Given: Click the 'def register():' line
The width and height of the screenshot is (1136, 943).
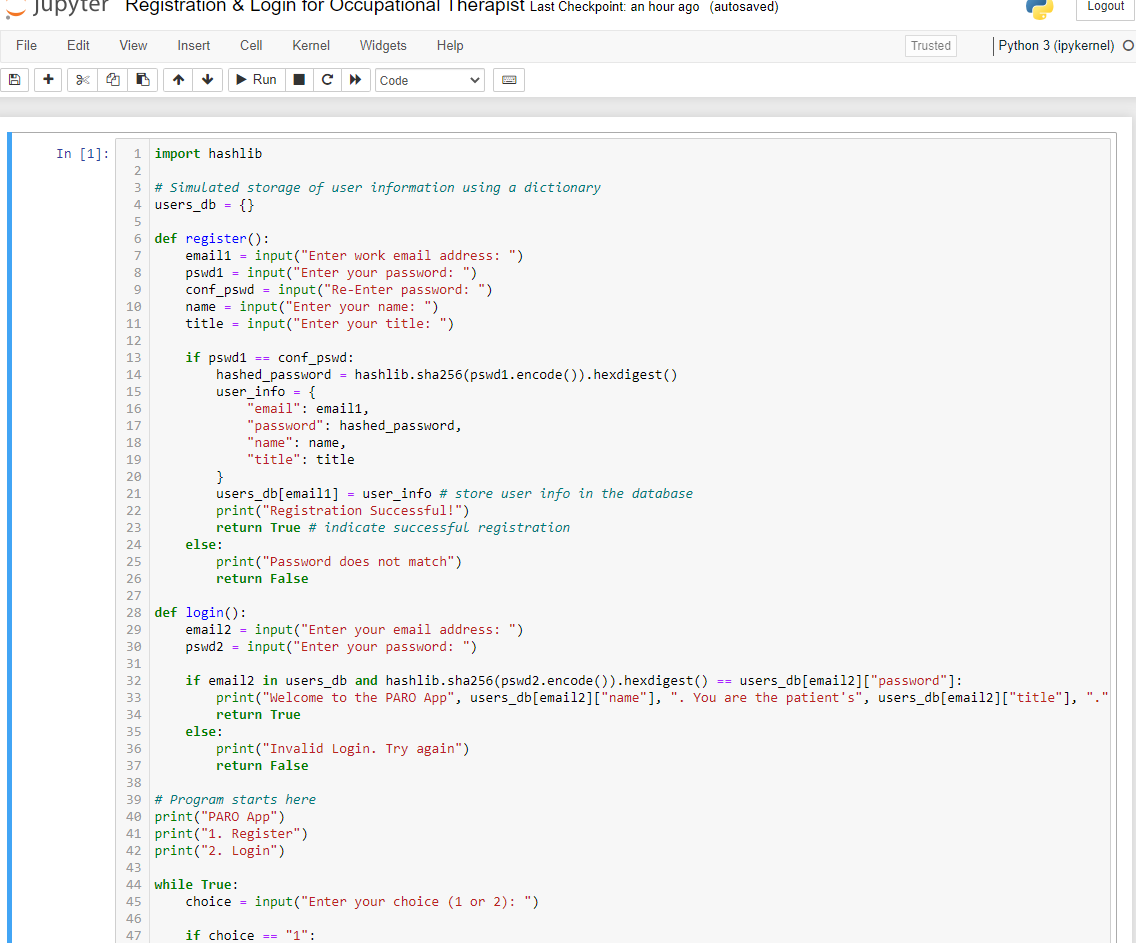Looking at the screenshot, I should coord(212,238).
